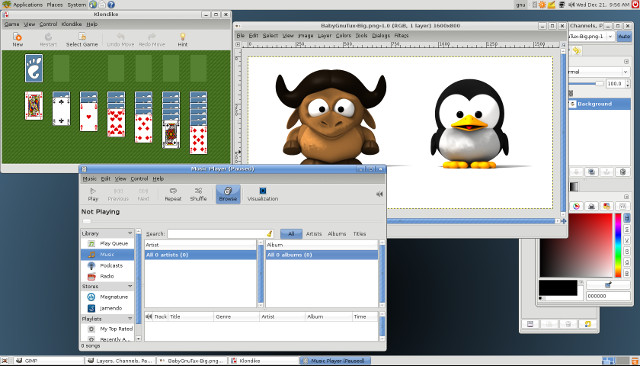Click the Hint lightbulb in Klondike toolbar

pyautogui.click(x=182, y=40)
